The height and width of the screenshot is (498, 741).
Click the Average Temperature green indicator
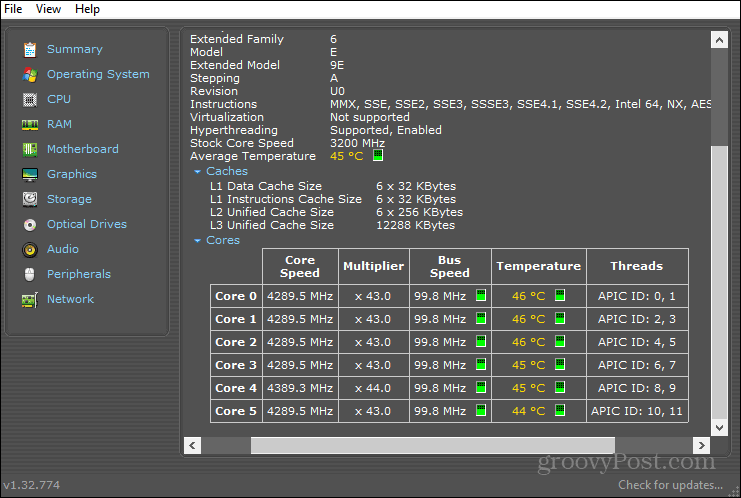pos(378,156)
